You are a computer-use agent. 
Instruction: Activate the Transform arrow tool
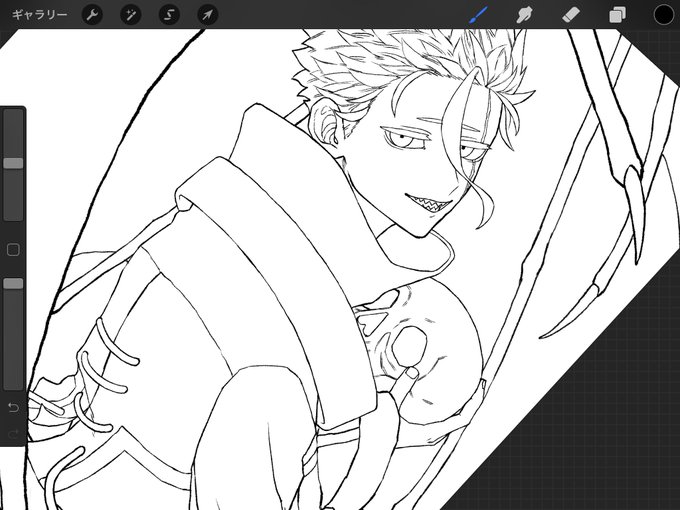pyautogui.click(x=208, y=15)
